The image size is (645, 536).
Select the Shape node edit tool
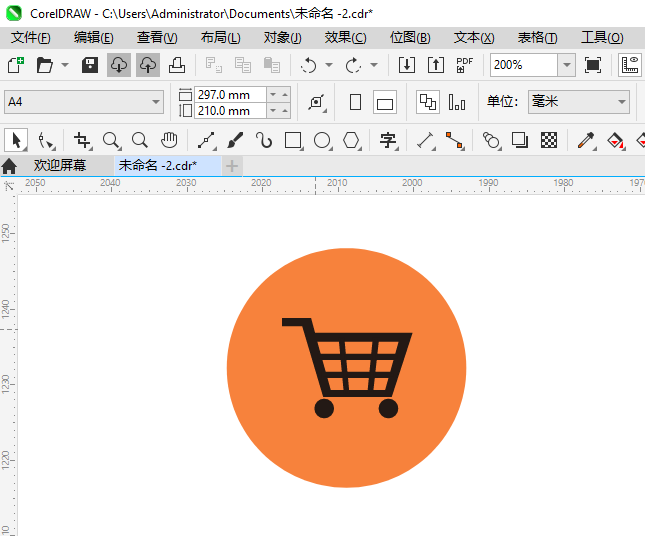click(45, 141)
